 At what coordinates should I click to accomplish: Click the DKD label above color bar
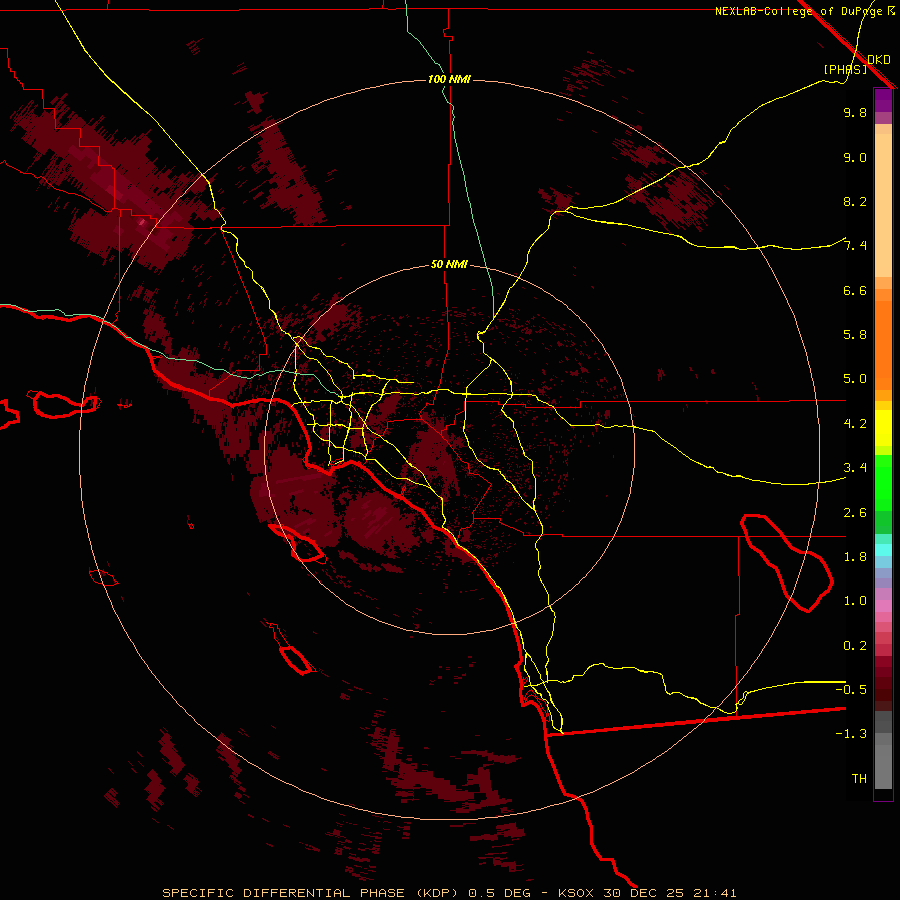click(x=879, y=59)
